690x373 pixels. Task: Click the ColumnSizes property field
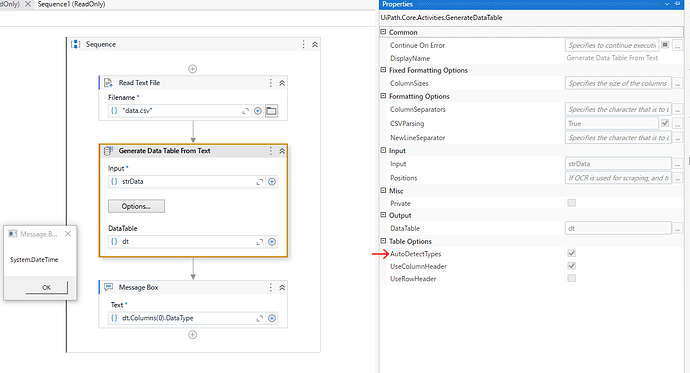click(x=618, y=83)
